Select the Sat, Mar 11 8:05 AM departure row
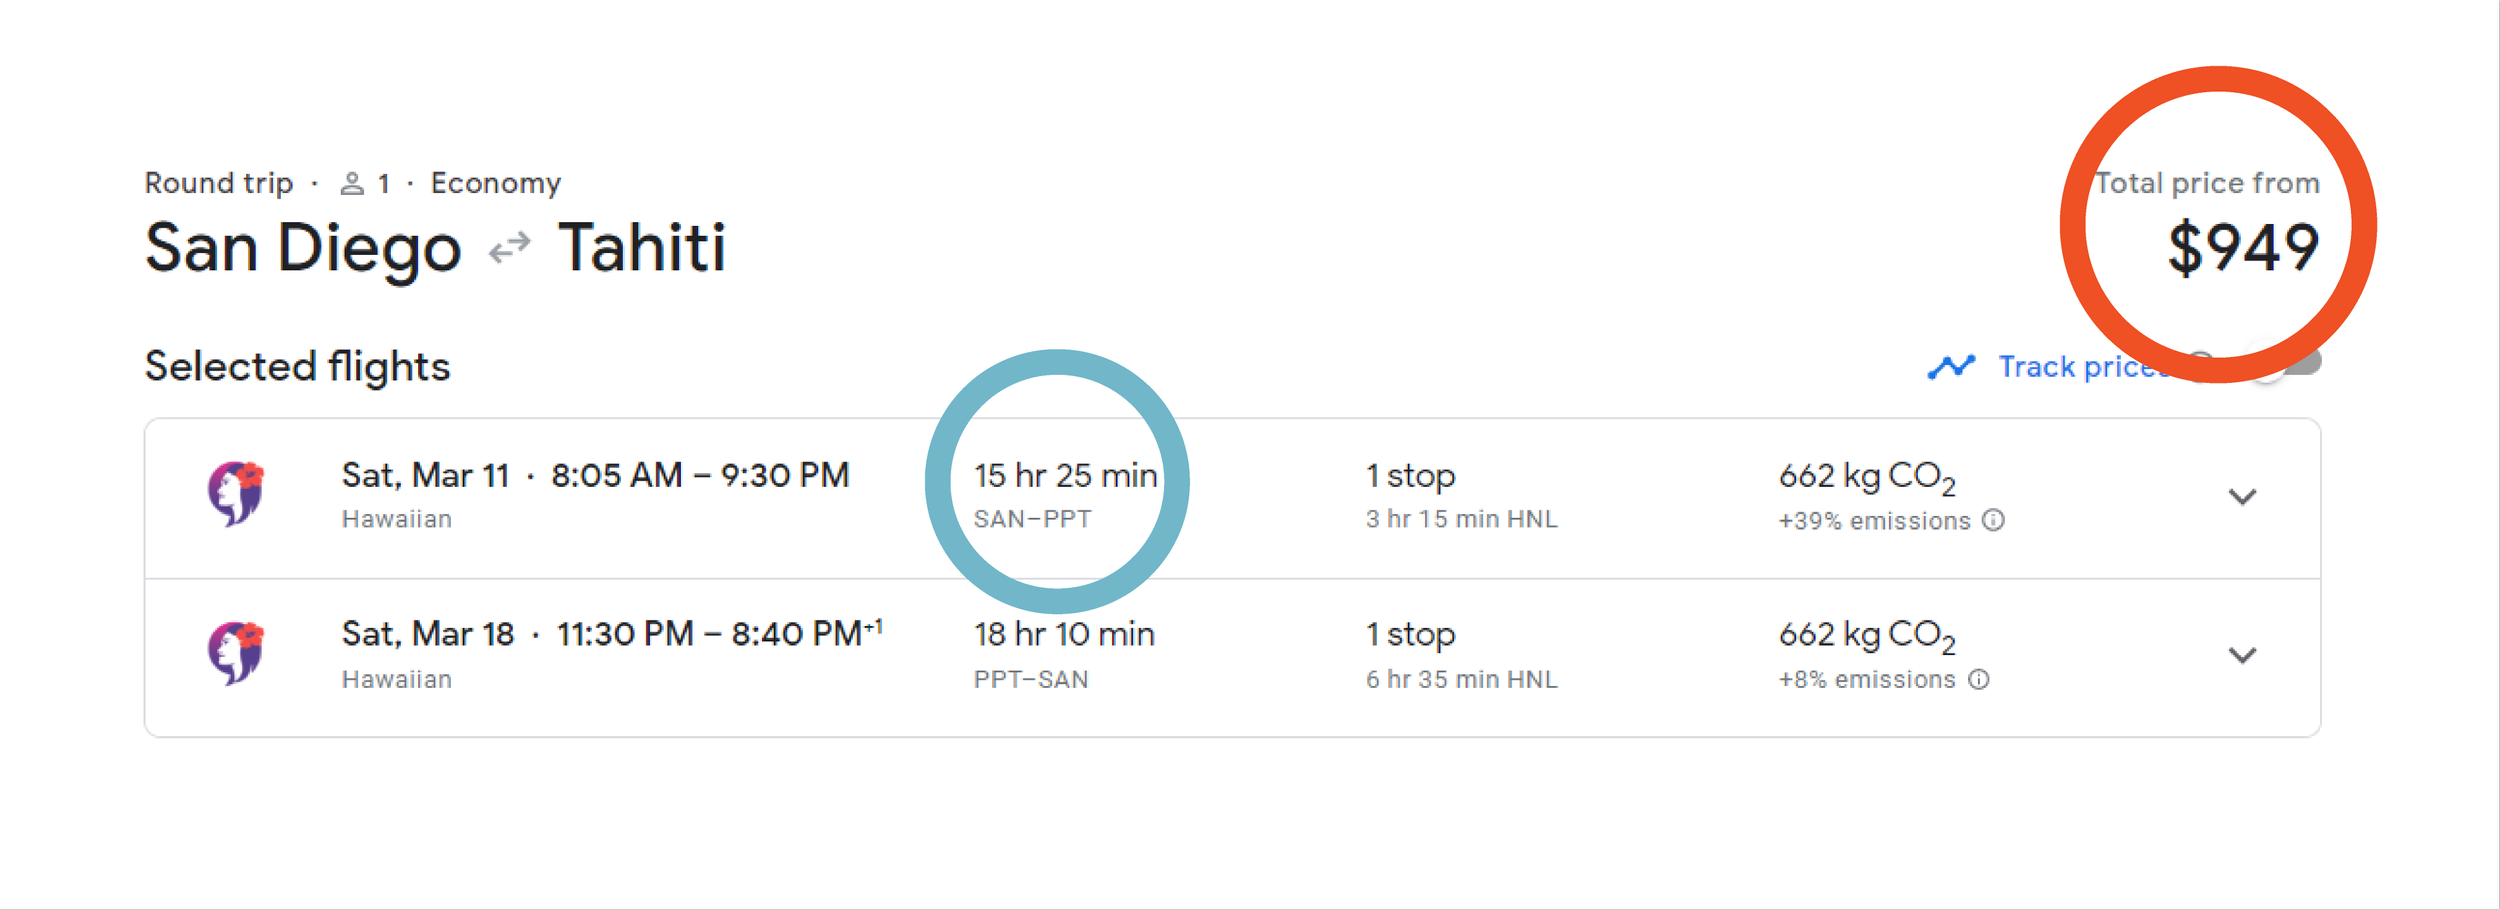The image size is (2500, 910). pyautogui.click(x=595, y=476)
